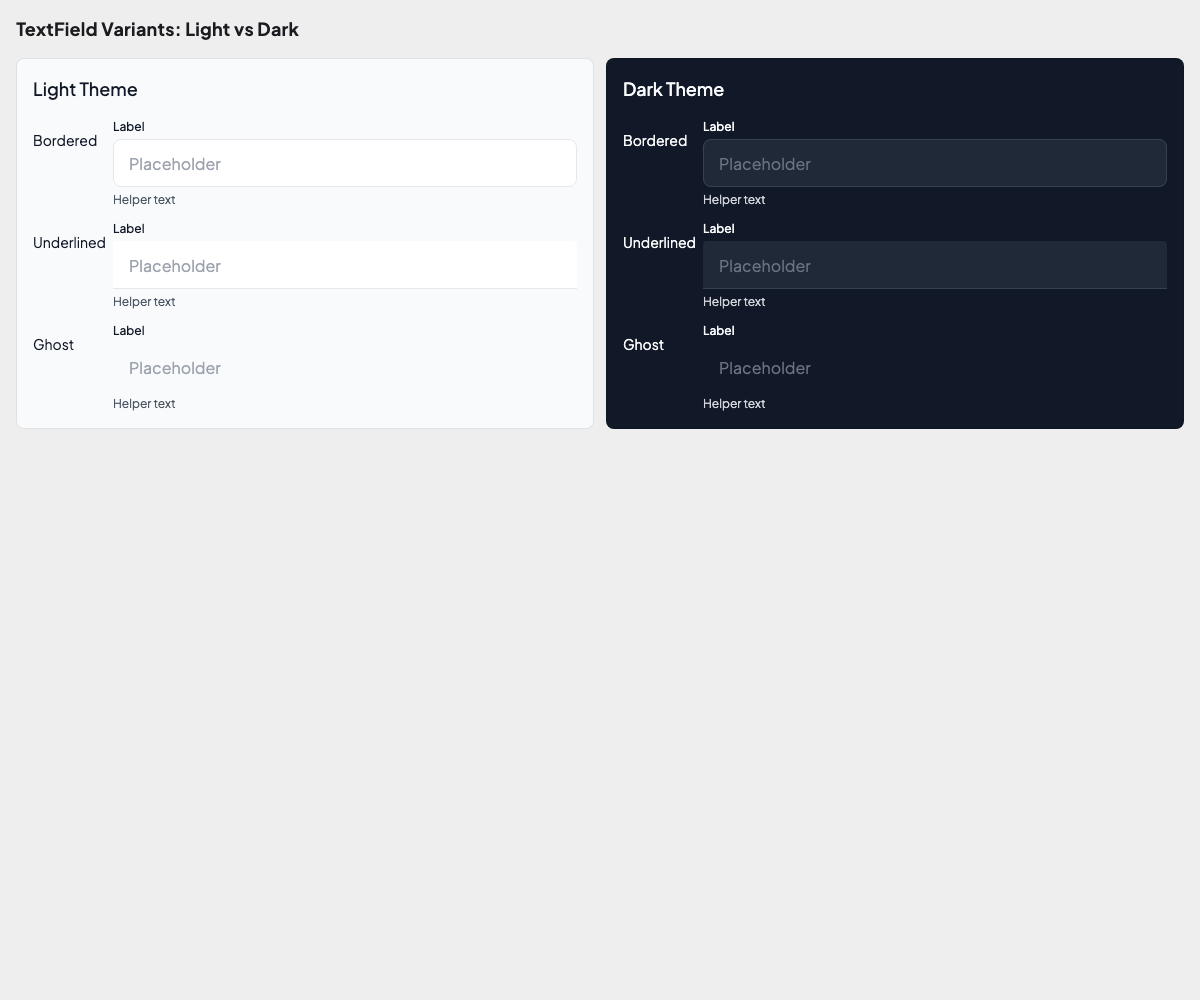1200x1000 pixels.
Task: Click helper text under dark Underlined field
Action: (734, 302)
